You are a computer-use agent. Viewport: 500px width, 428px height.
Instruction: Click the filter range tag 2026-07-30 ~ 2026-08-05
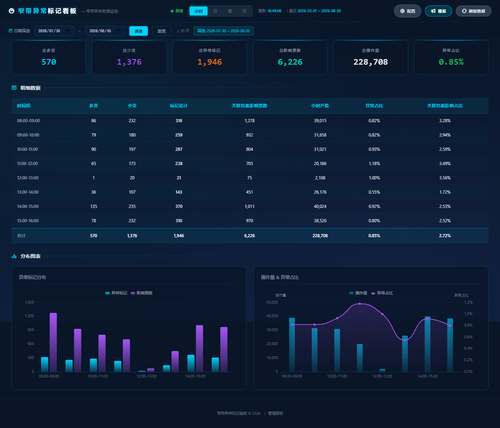[223, 31]
